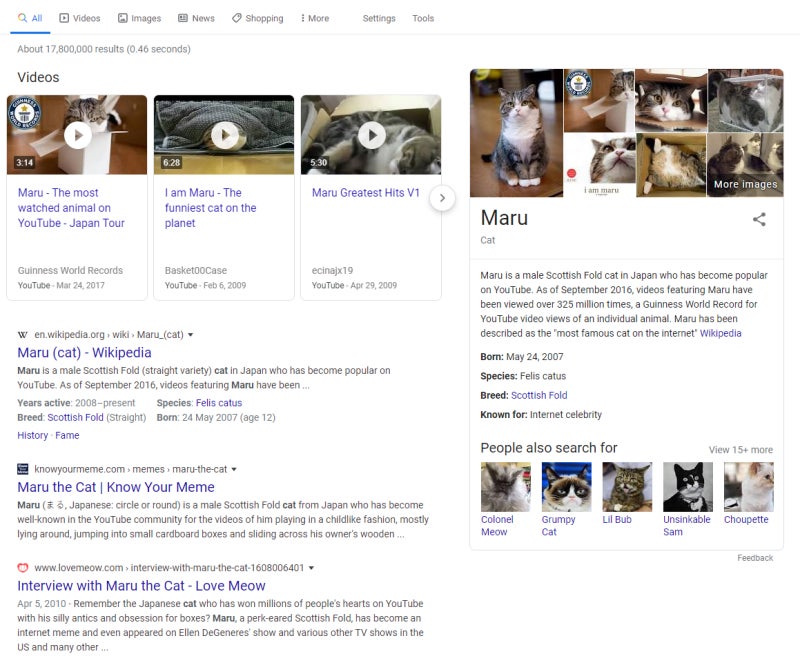Viewport: 800px width, 665px height.
Task: Expand the Wikipedia result URL dropdown arrow
Action: [x=191, y=335]
